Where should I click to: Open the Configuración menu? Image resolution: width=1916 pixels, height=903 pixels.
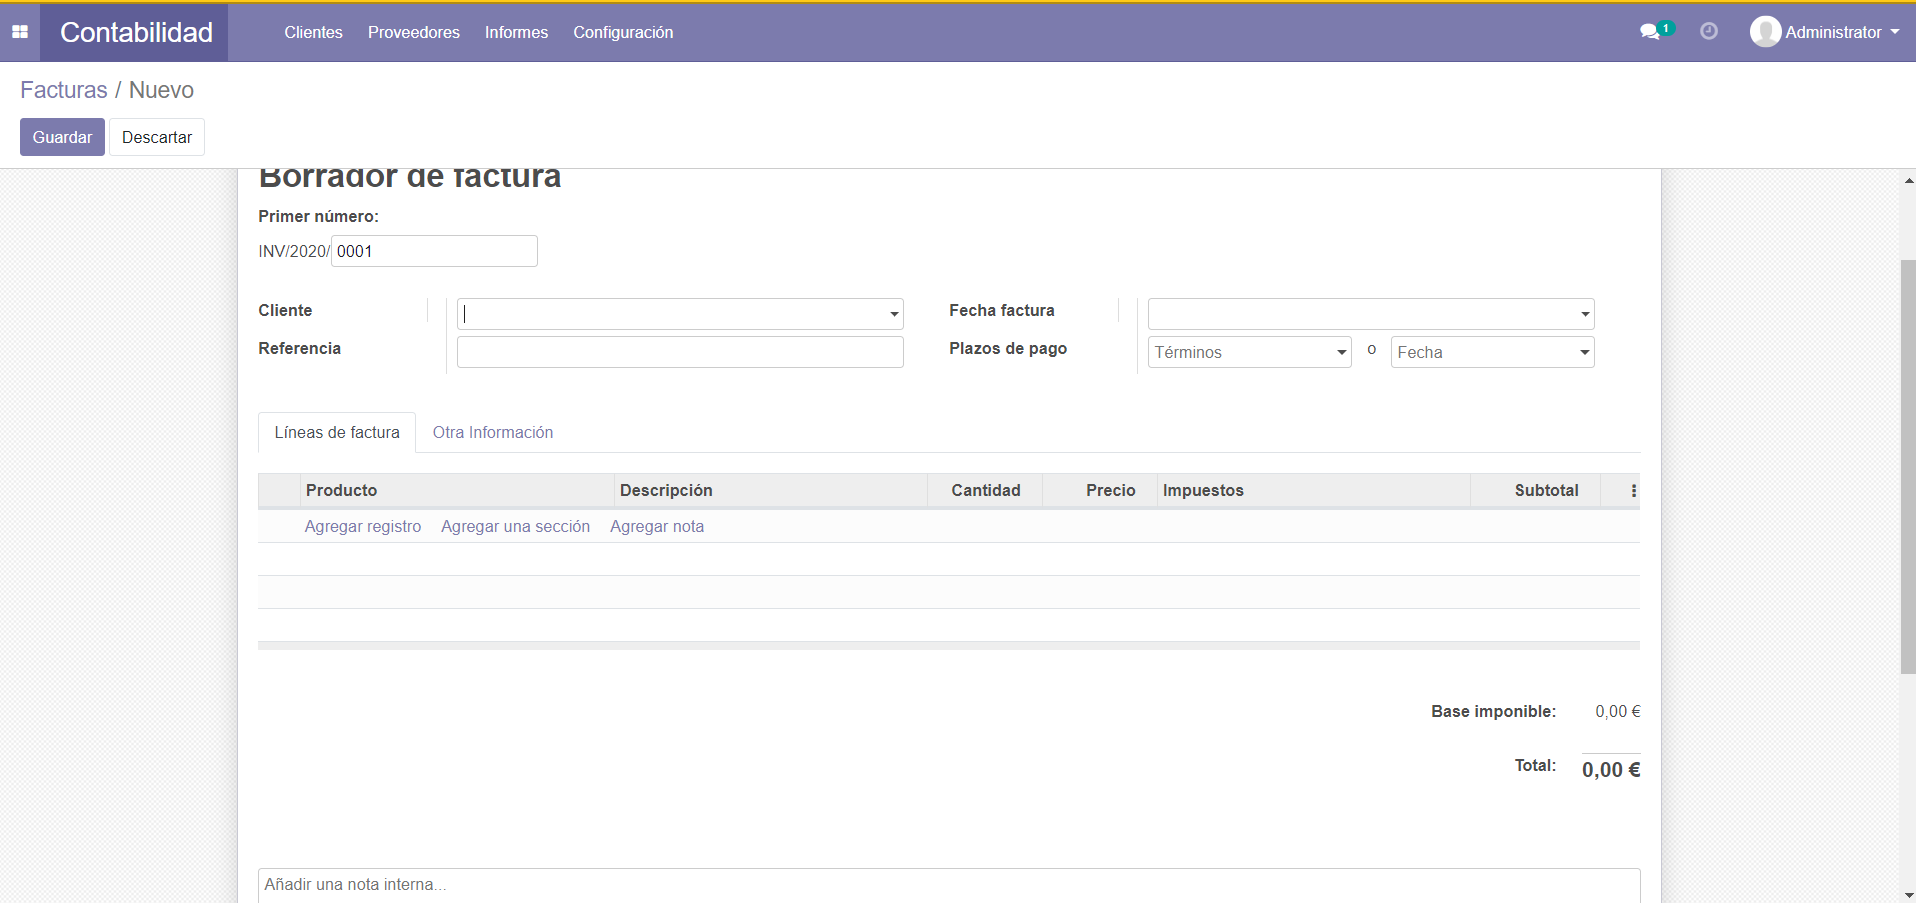tap(623, 32)
